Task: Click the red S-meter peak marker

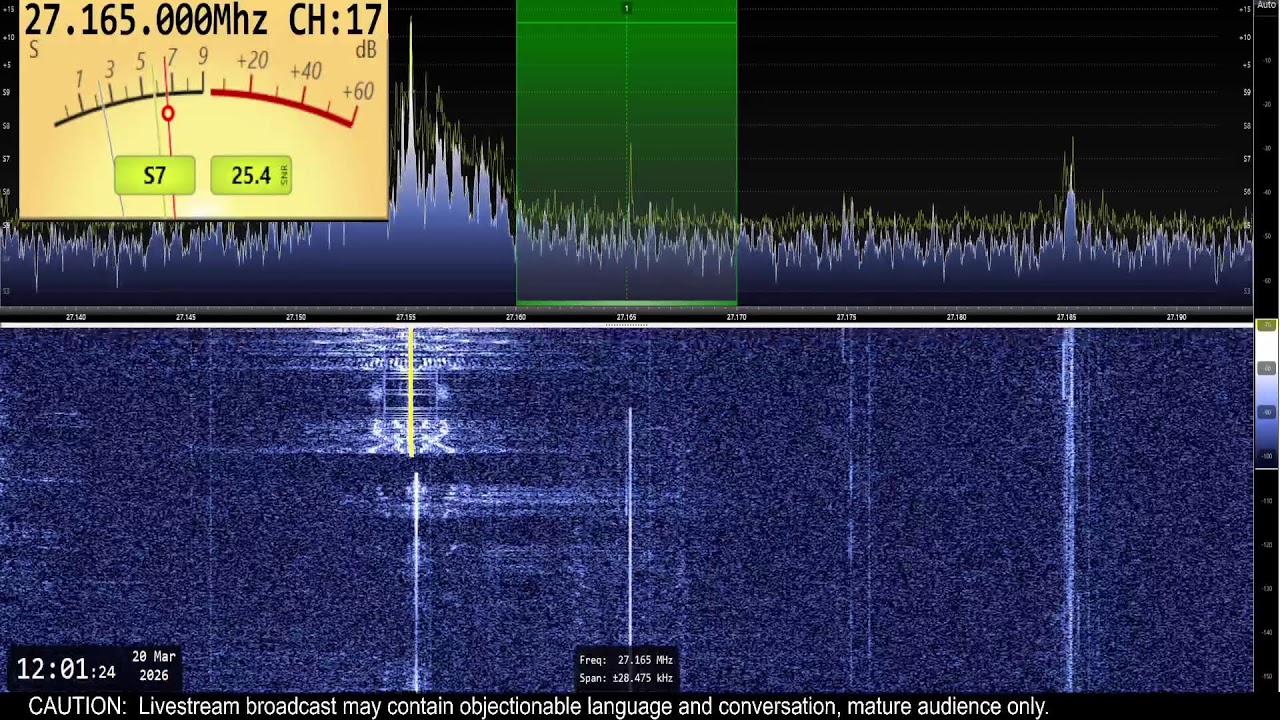Action: (168, 114)
